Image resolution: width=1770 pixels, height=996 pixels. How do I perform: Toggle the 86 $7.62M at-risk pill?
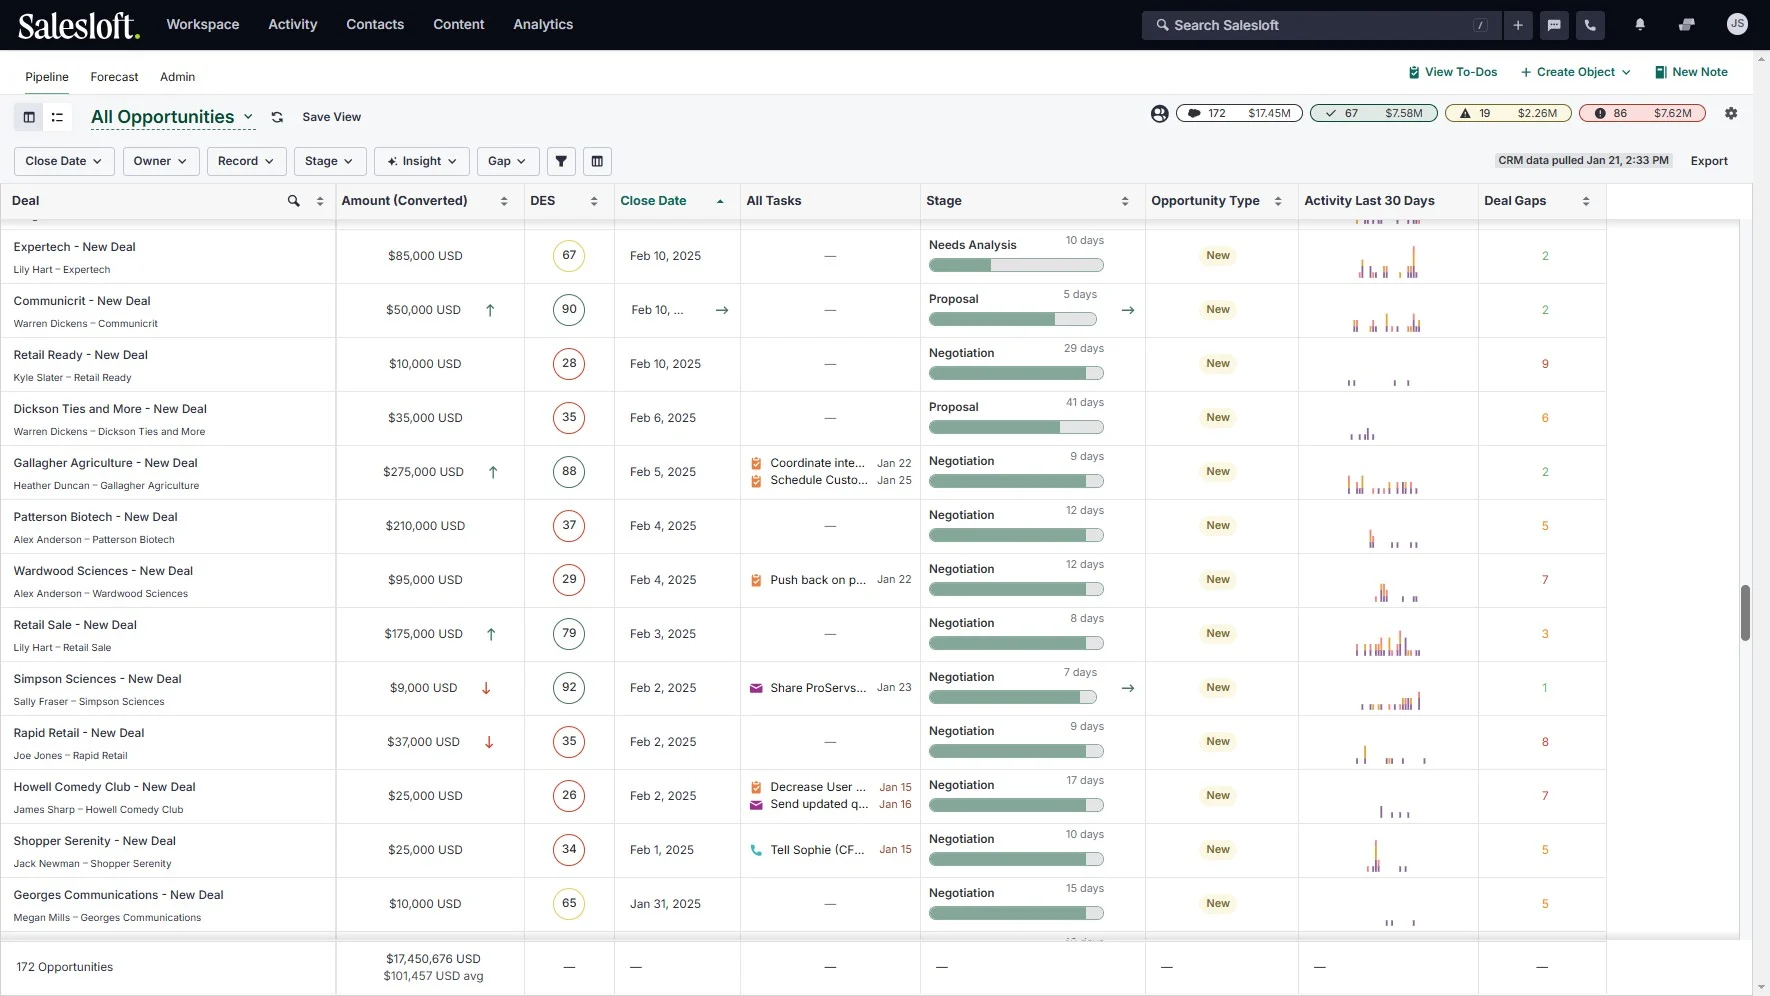[x=1643, y=113]
